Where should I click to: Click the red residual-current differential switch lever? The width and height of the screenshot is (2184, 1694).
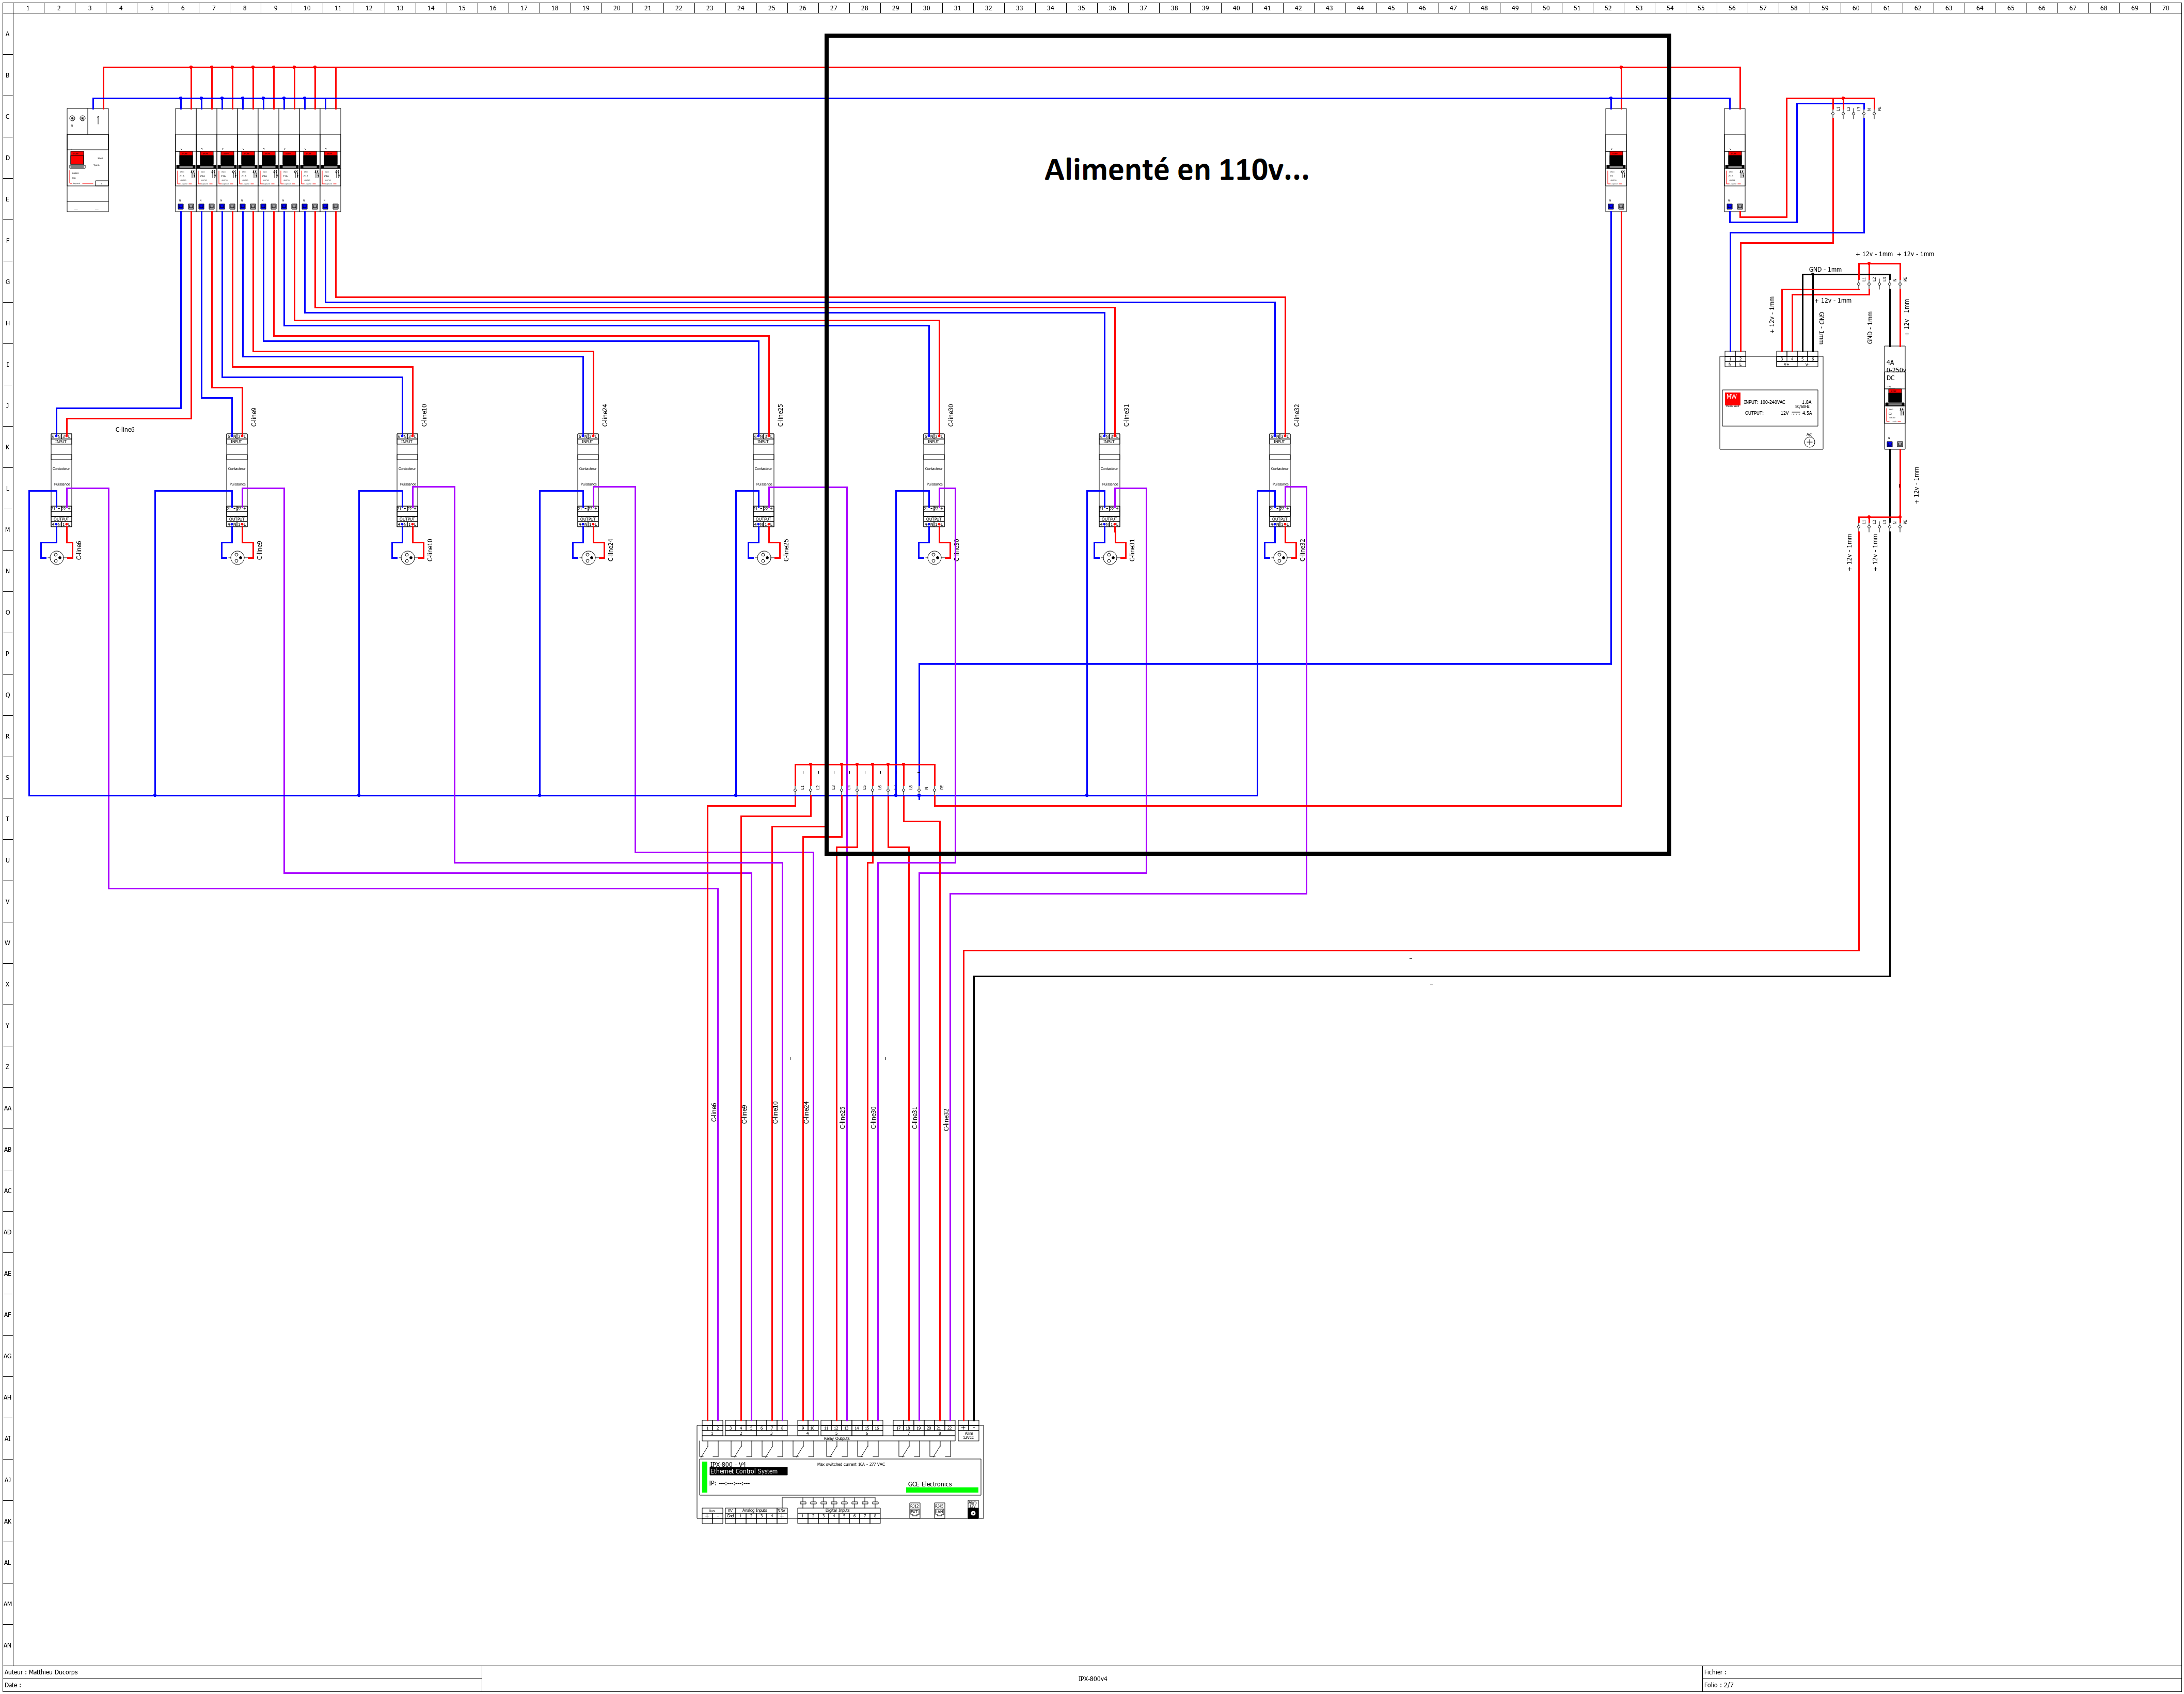pos(77,158)
